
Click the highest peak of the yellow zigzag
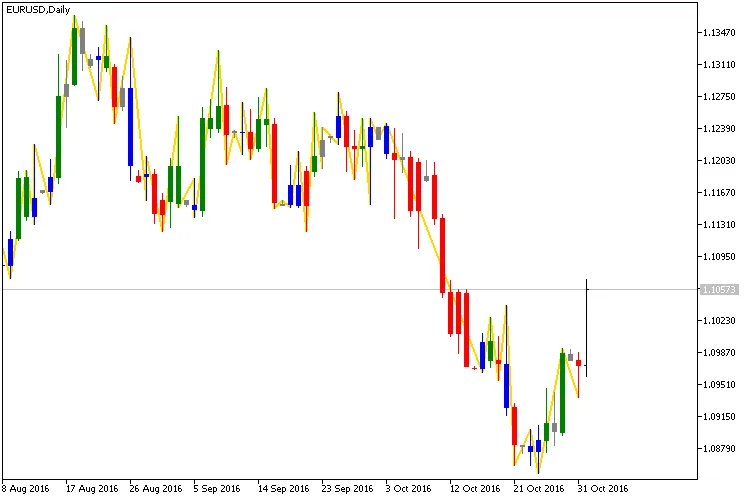tap(74, 17)
